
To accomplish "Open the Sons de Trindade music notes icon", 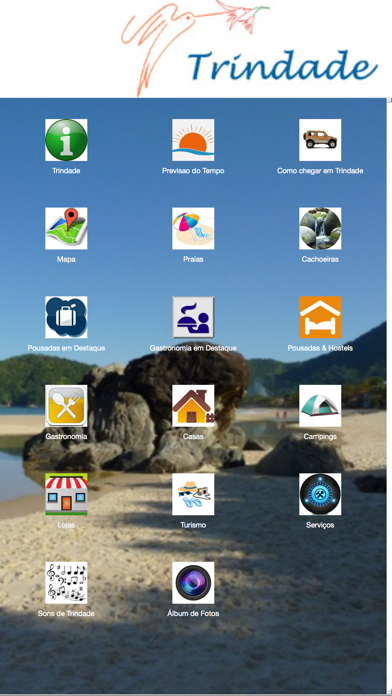I will [66, 583].
